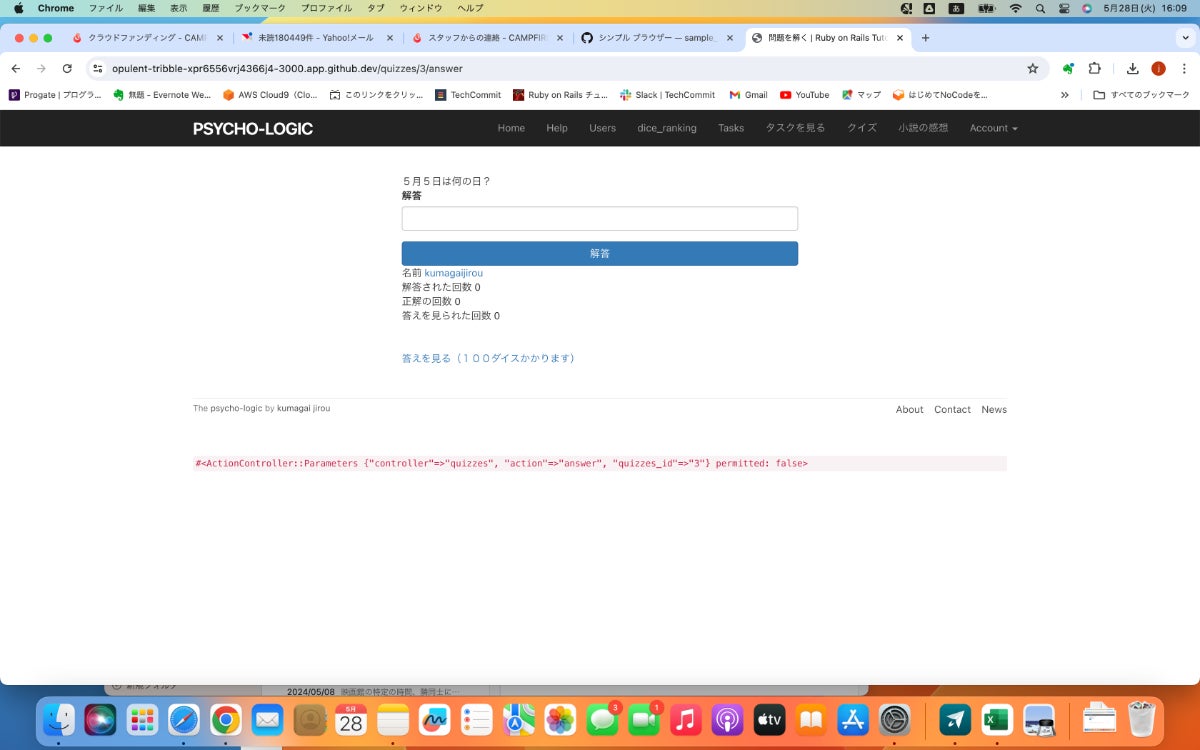Open the YouTube bookmark
Viewport: 1200px width, 750px height.
pos(804,95)
